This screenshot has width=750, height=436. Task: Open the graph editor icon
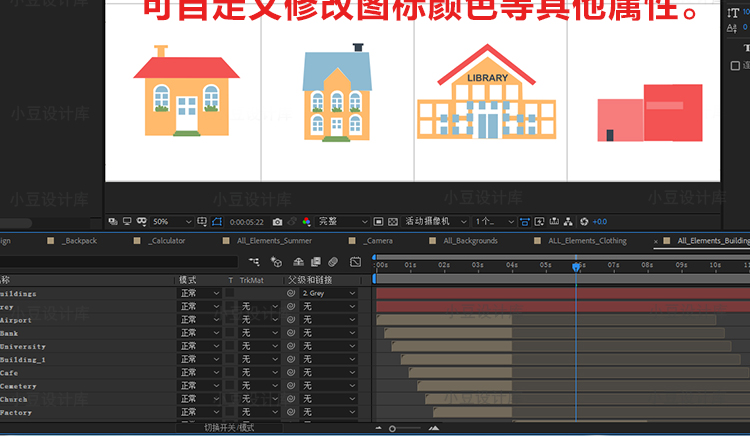coord(355,262)
